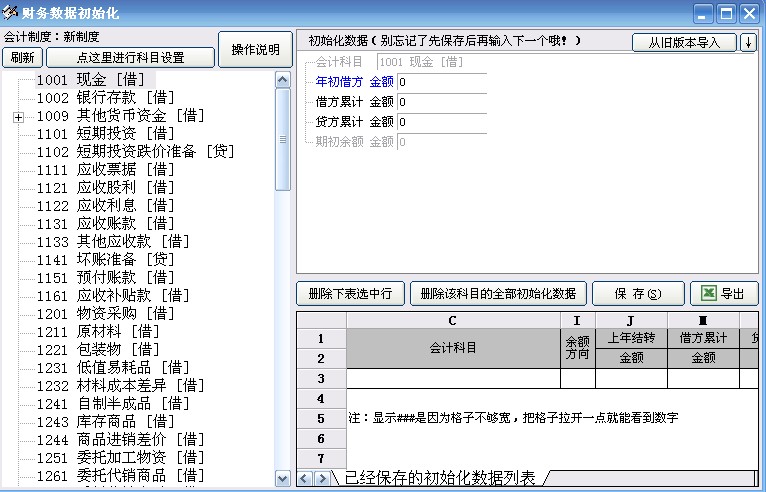This screenshot has height=492, width=766.
Task: Select account 1121 应收股利 [借]
Action: pyautogui.click(x=106, y=188)
